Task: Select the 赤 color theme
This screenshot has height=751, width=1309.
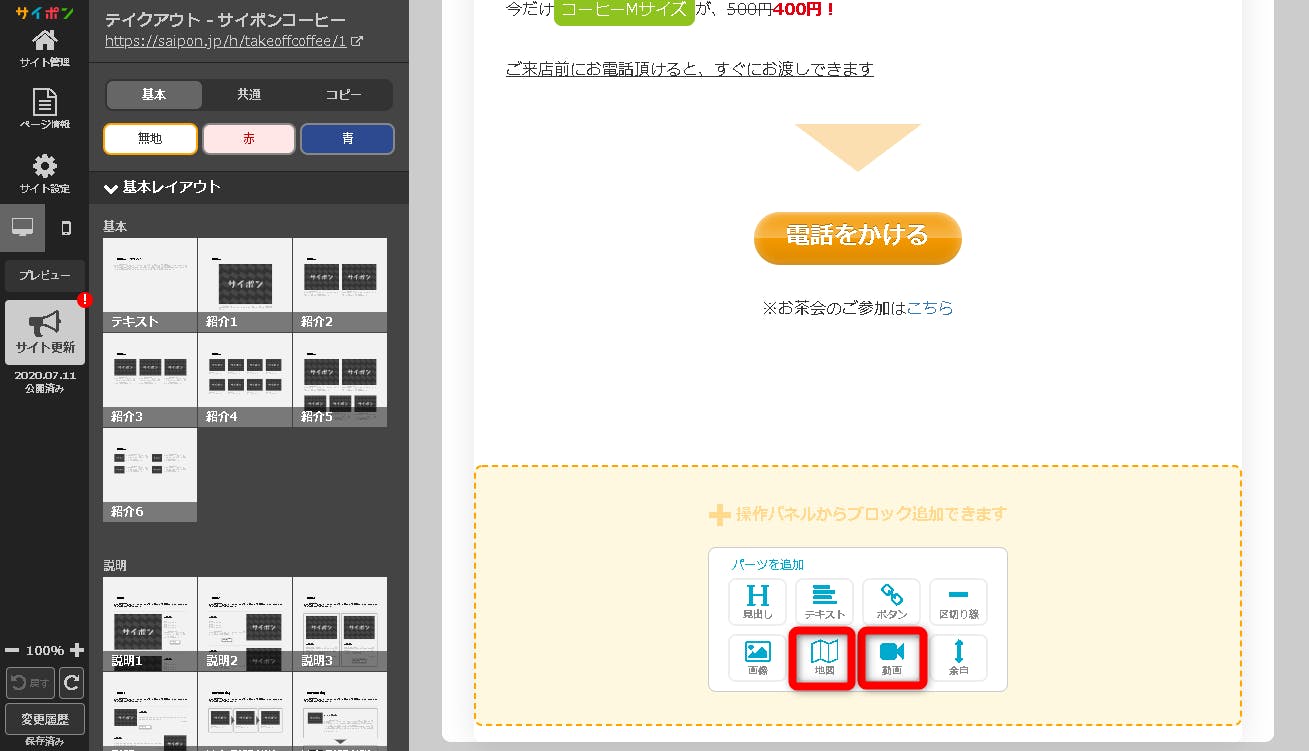Action: click(249, 139)
